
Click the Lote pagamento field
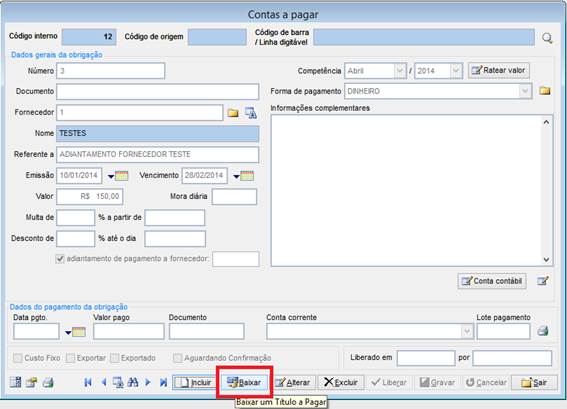[503, 331]
